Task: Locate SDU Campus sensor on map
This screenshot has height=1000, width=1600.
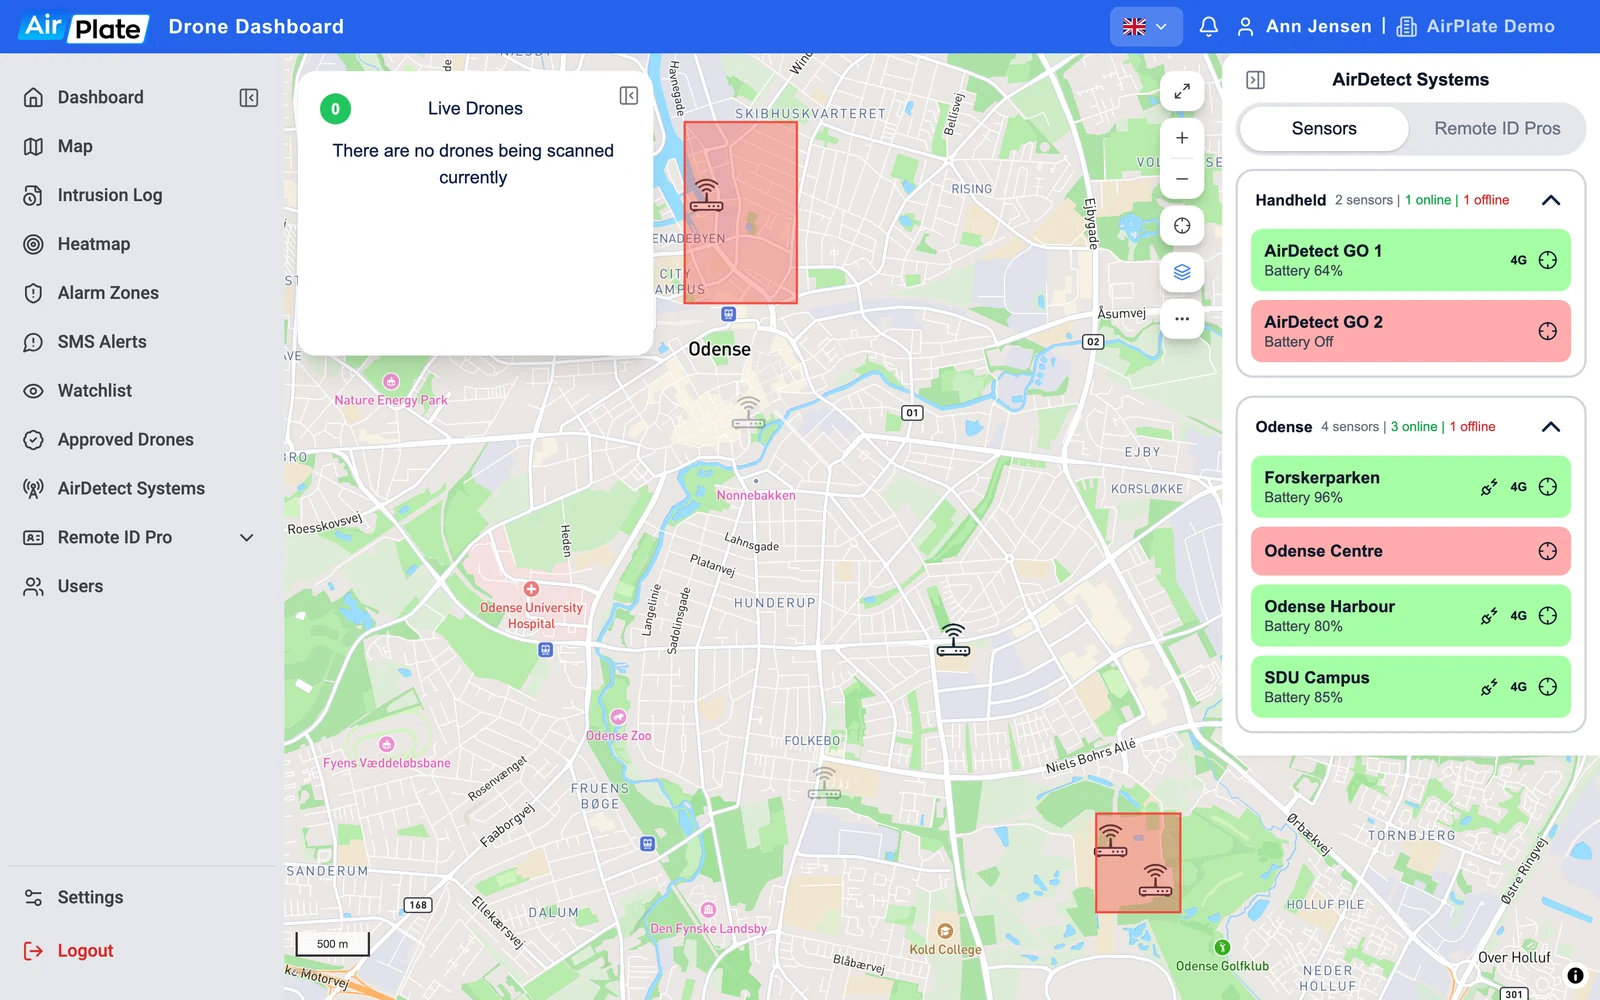Action: pyautogui.click(x=1547, y=687)
